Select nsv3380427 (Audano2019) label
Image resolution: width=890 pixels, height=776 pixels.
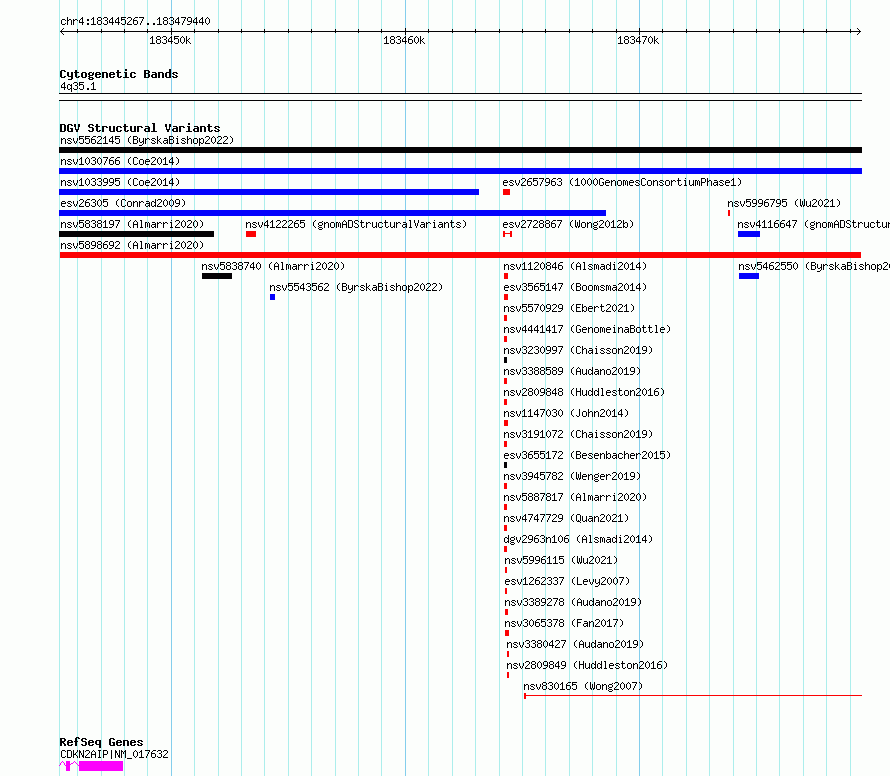pyautogui.click(x=575, y=644)
